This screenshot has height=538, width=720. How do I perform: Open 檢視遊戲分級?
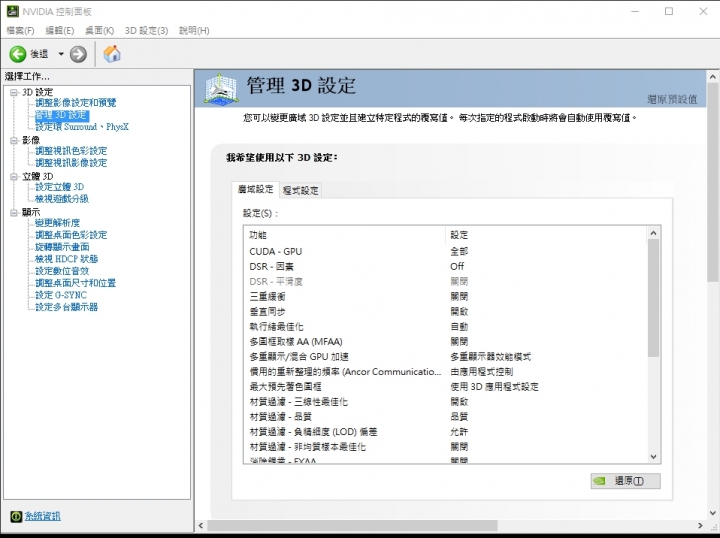[x=62, y=199]
